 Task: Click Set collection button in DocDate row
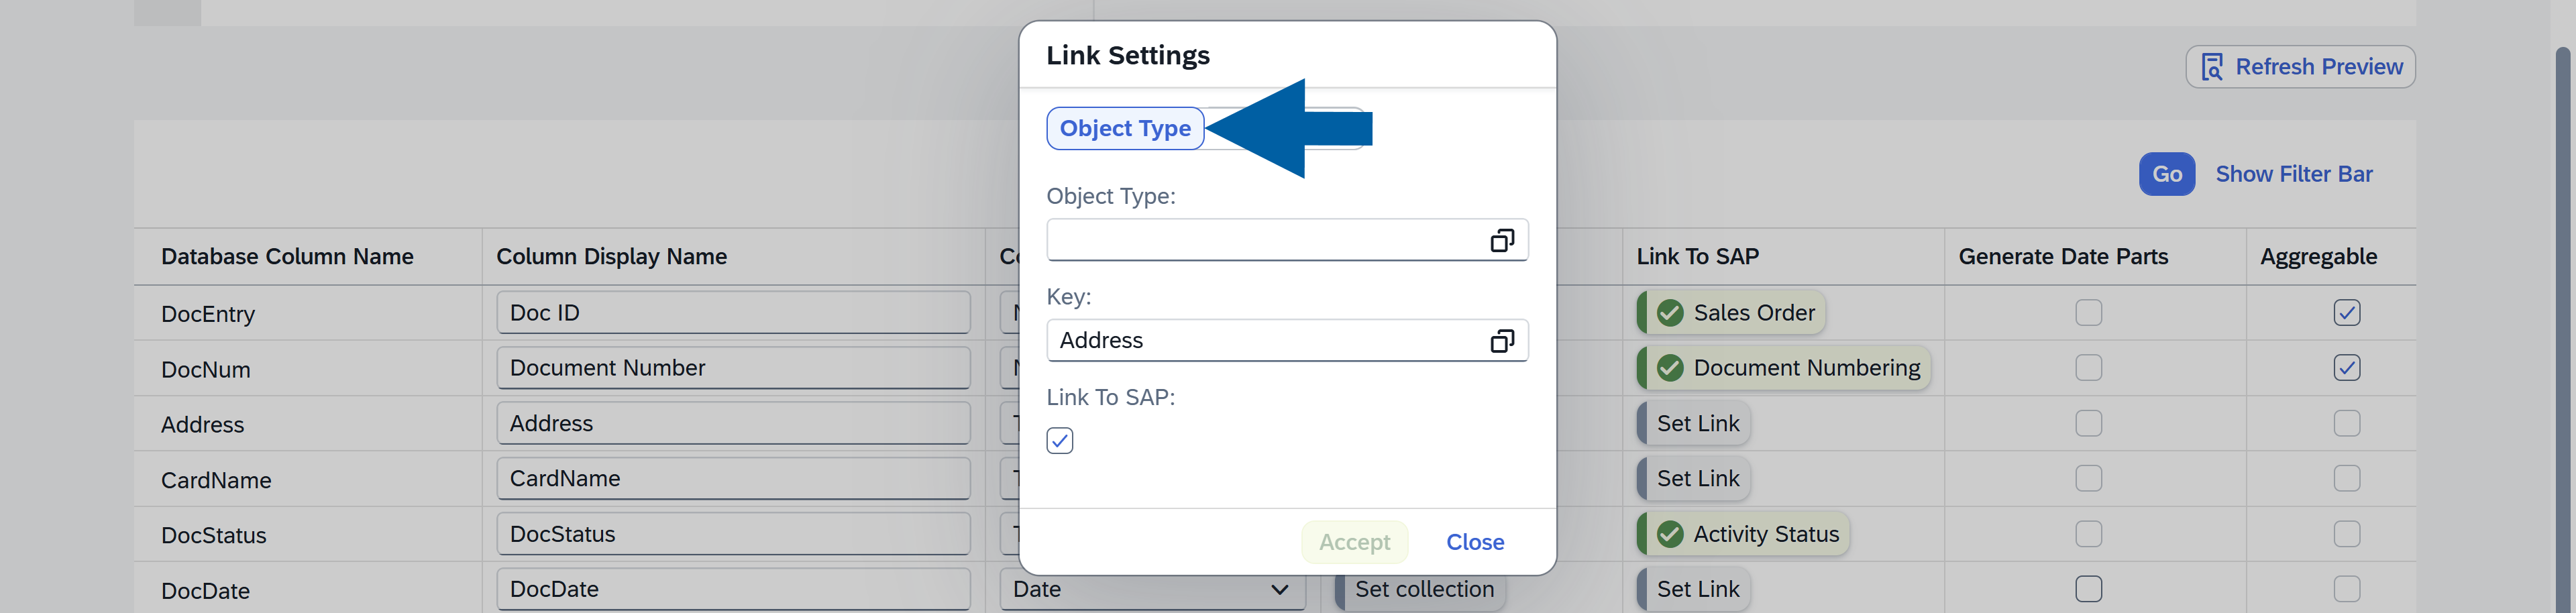click(x=1423, y=589)
